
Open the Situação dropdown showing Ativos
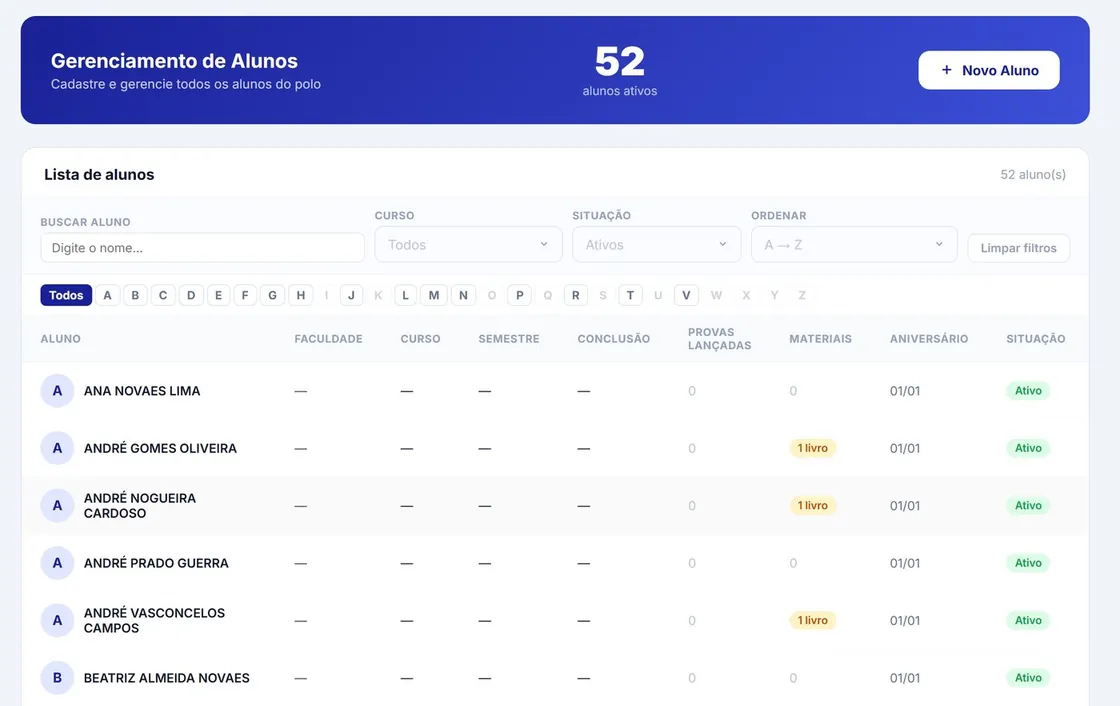pyautogui.click(x=656, y=244)
